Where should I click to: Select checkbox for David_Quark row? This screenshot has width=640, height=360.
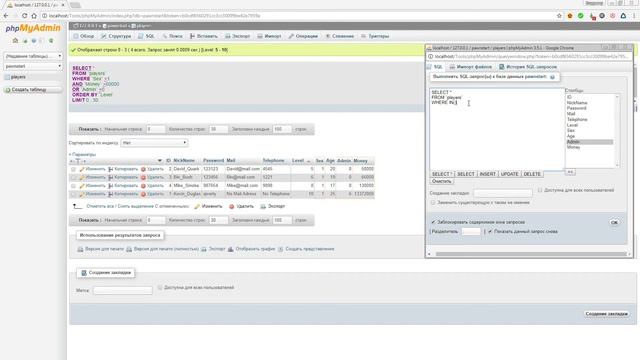tap(73, 169)
